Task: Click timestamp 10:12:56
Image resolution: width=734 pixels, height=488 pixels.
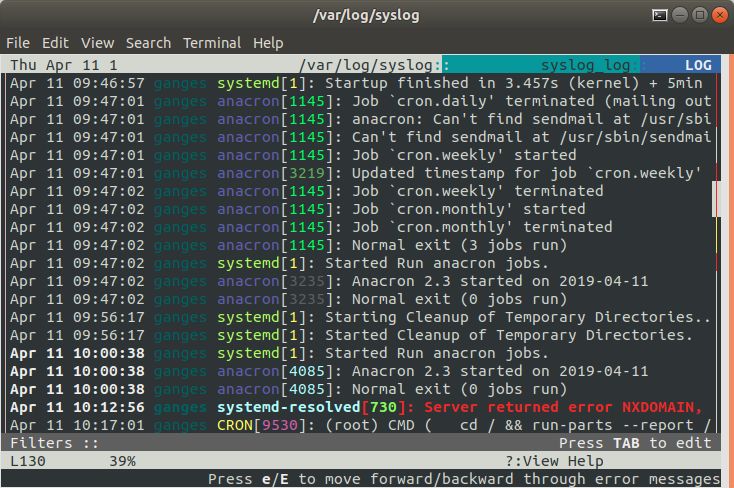Action: tap(109, 407)
